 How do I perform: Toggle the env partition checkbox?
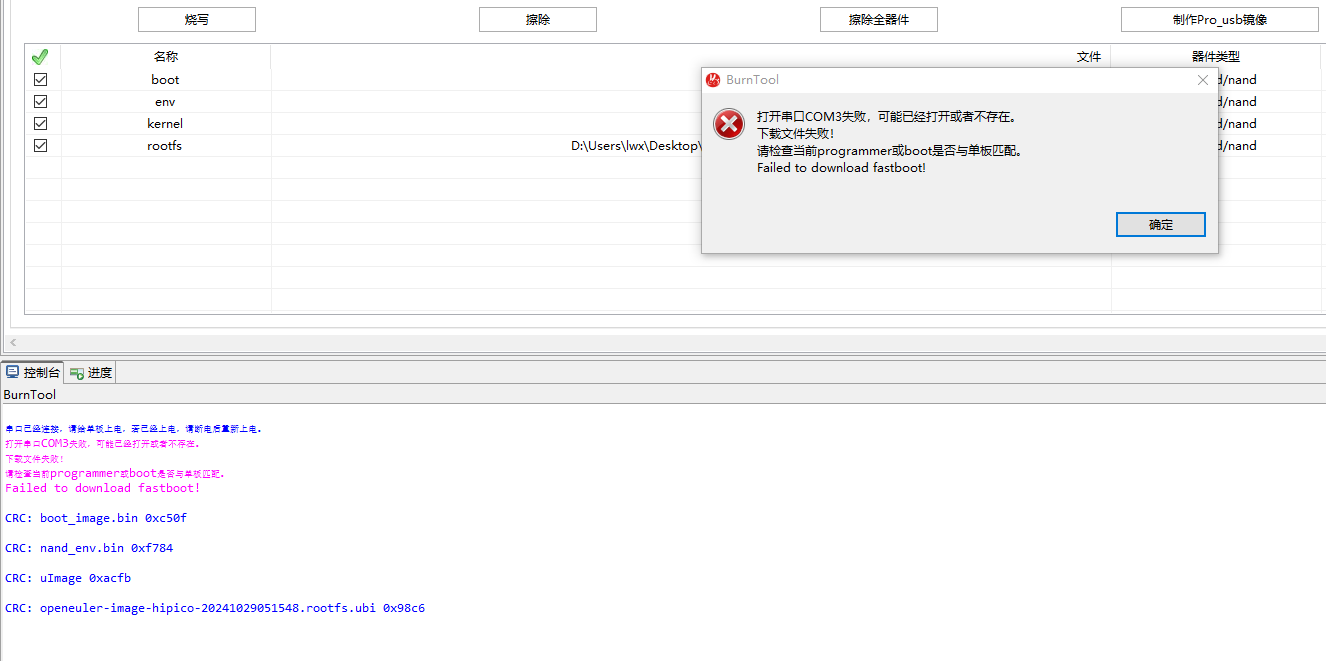pyautogui.click(x=41, y=101)
